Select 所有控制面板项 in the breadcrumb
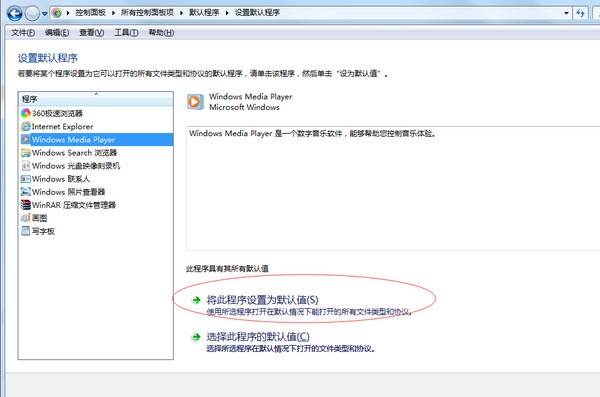This screenshot has height=397, width=600. click(x=147, y=13)
